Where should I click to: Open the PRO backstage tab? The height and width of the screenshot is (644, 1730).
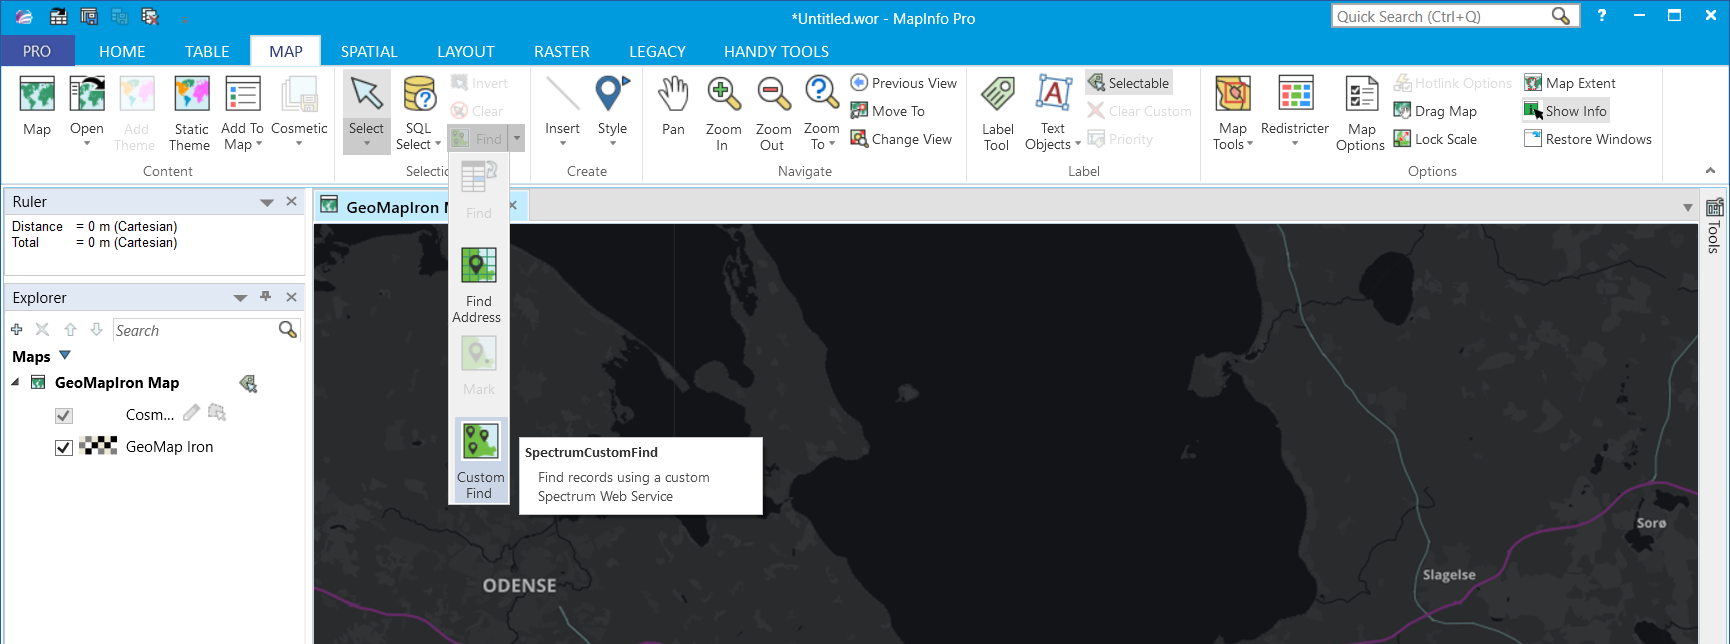(x=37, y=51)
